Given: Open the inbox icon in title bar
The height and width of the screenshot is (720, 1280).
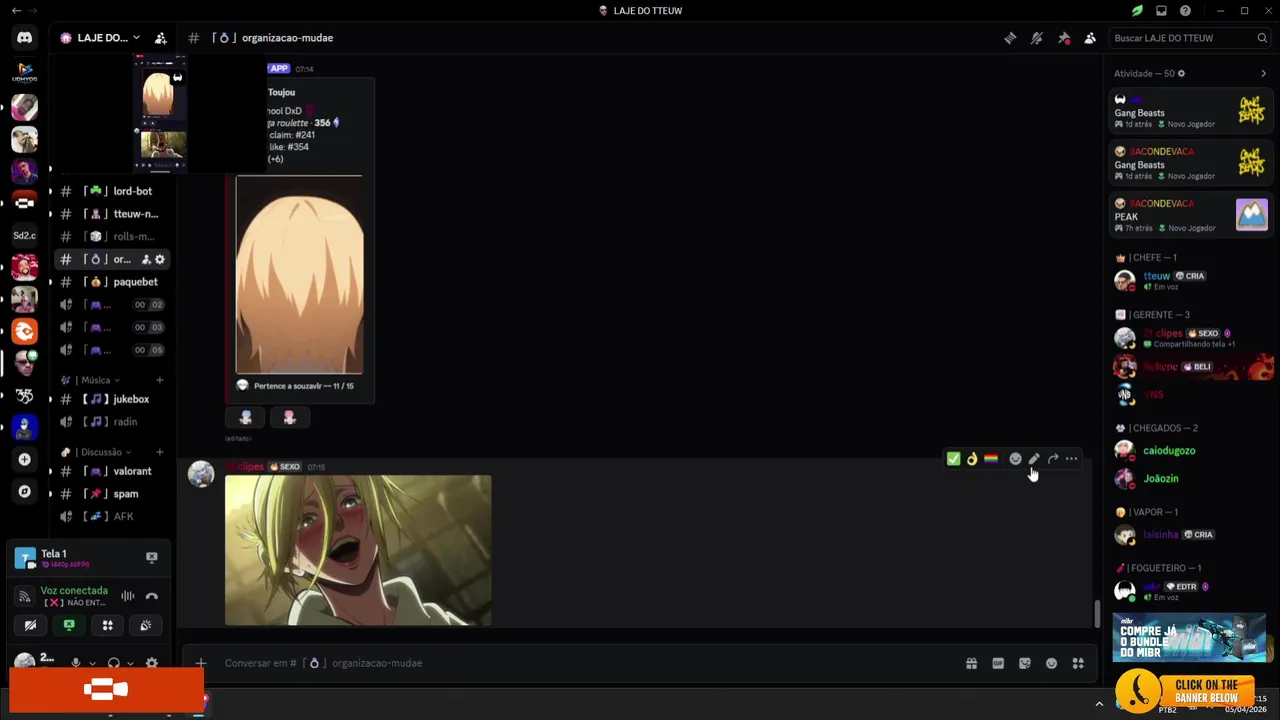Looking at the screenshot, I should pyautogui.click(x=1161, y=11).
